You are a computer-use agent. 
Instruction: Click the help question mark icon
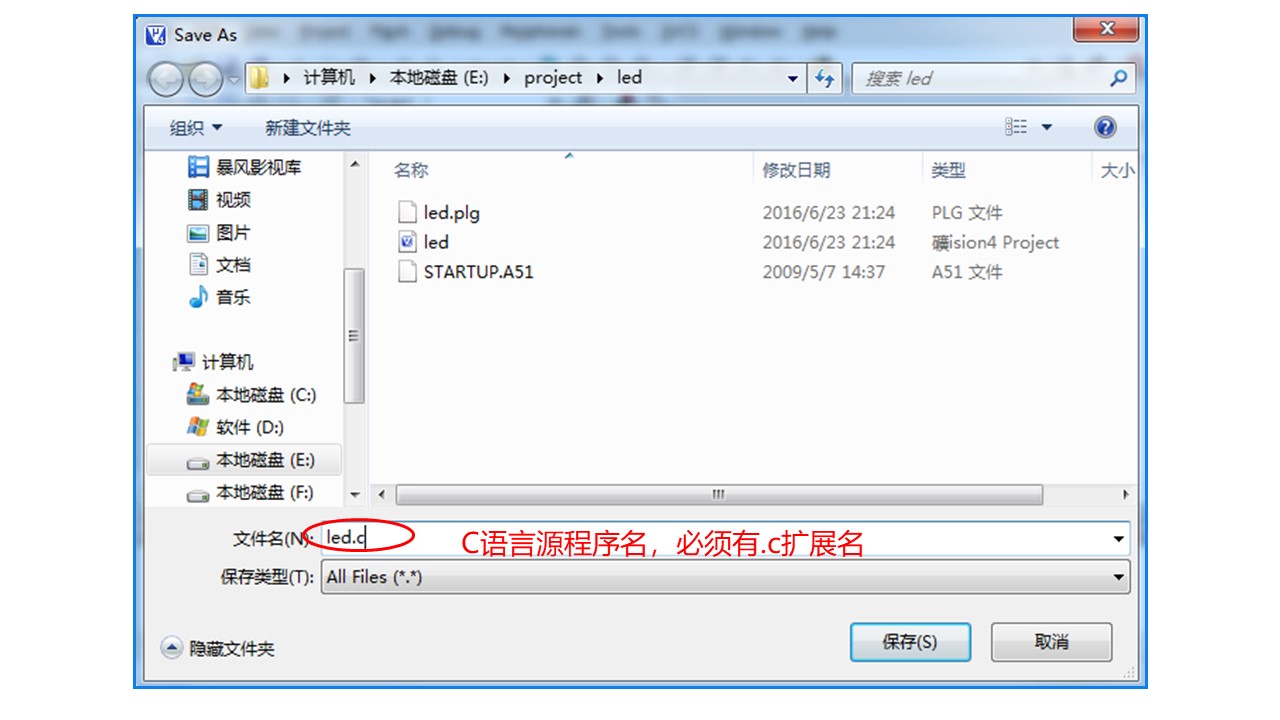1105,127
